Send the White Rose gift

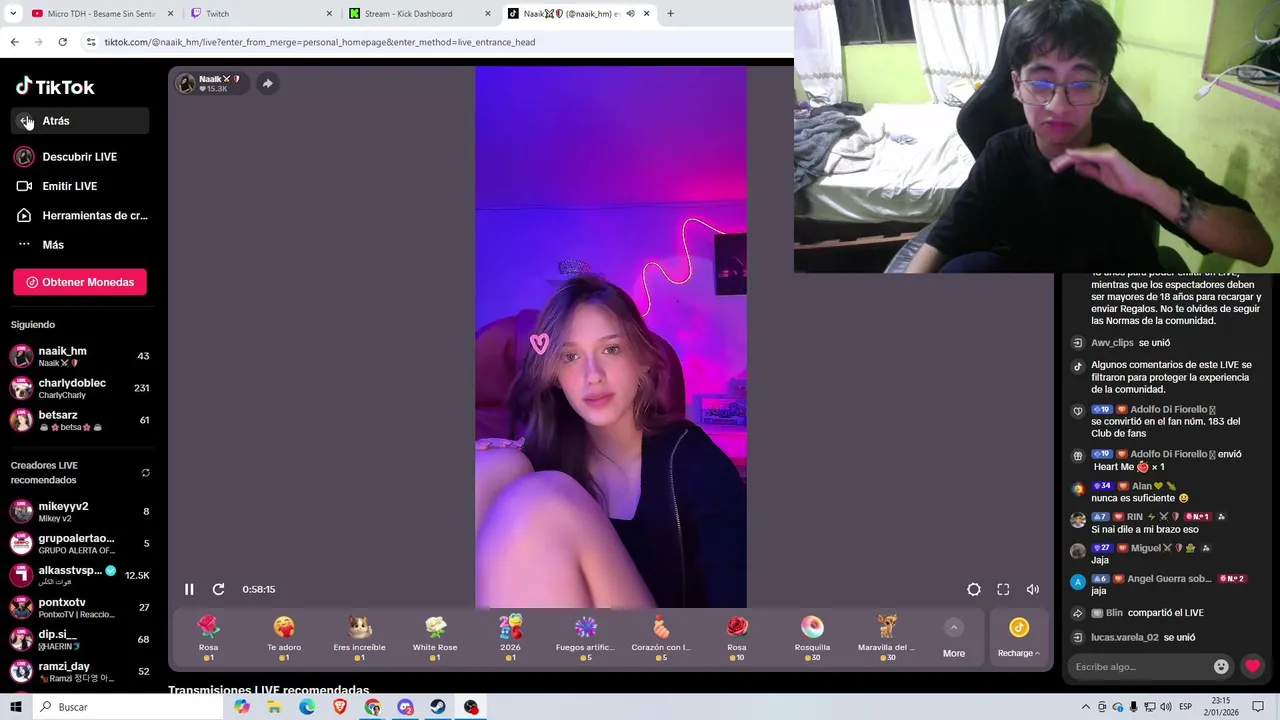click(435, 637)
